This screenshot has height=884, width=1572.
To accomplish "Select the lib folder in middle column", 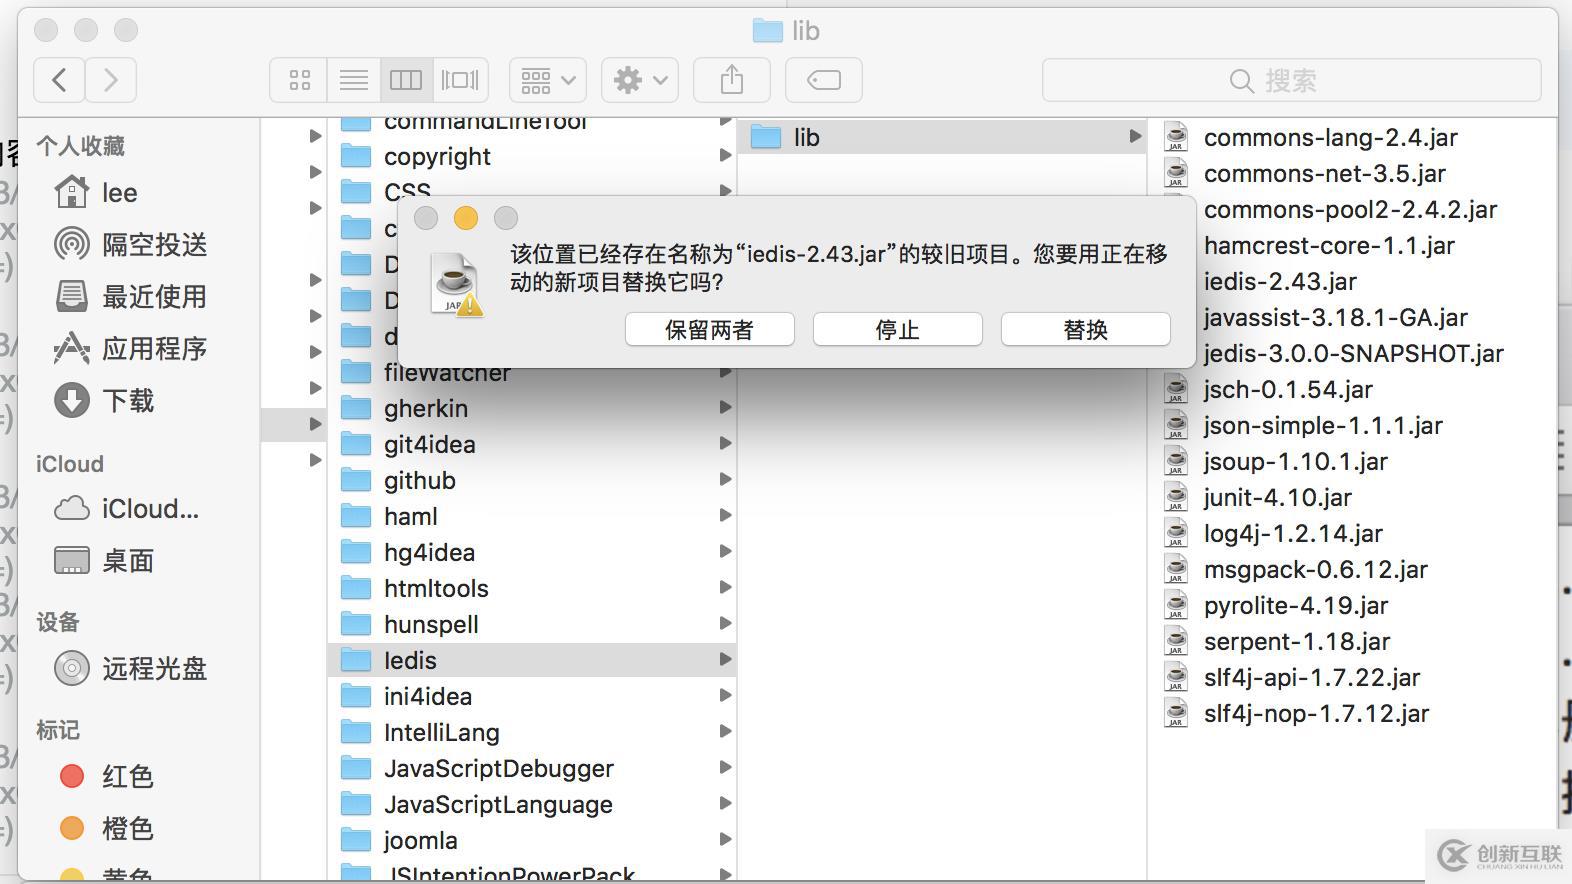I will [943, 137].
